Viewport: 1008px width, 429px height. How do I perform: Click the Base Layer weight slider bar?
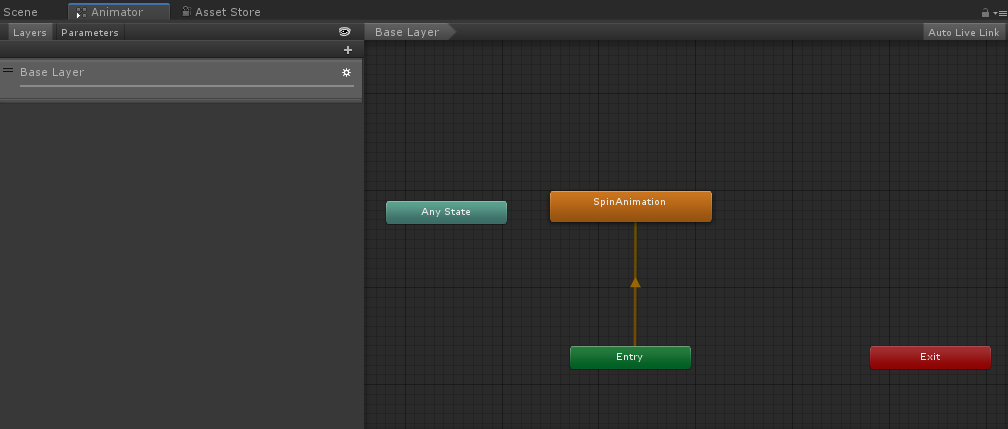186,86
